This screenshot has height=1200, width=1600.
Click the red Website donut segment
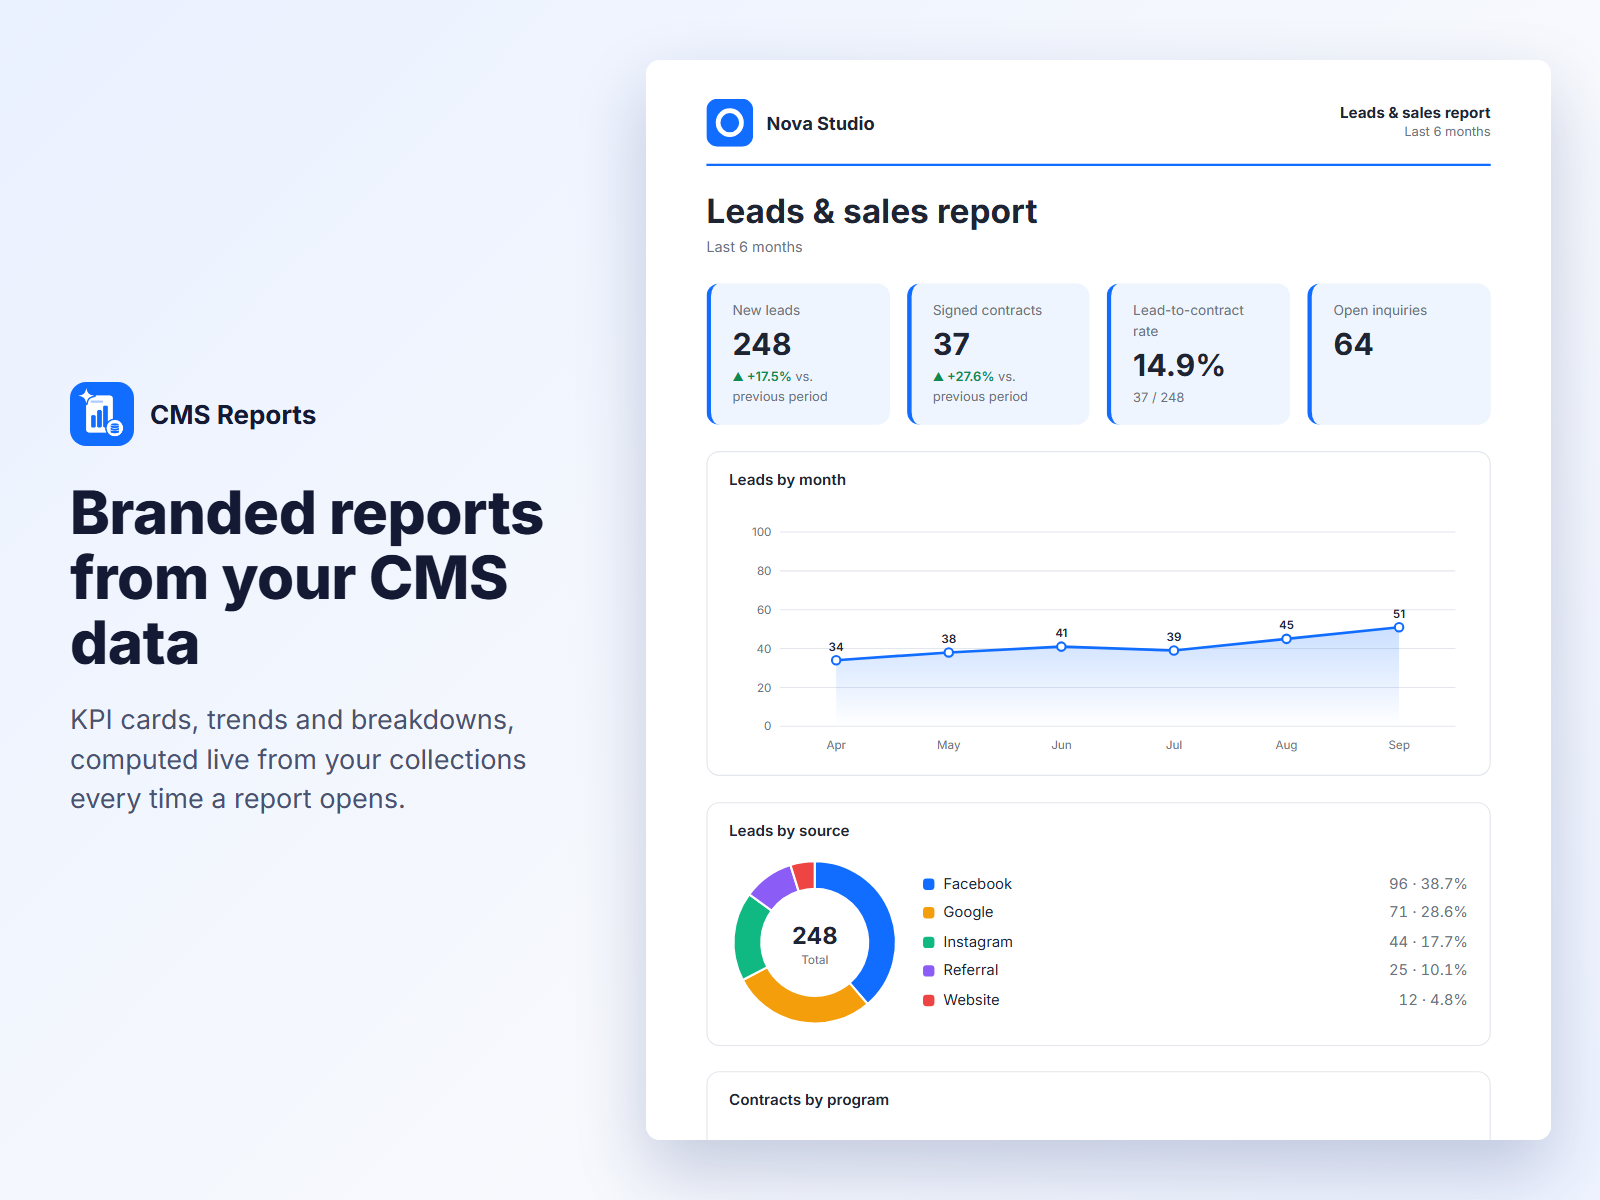click(x=803, y=876)
